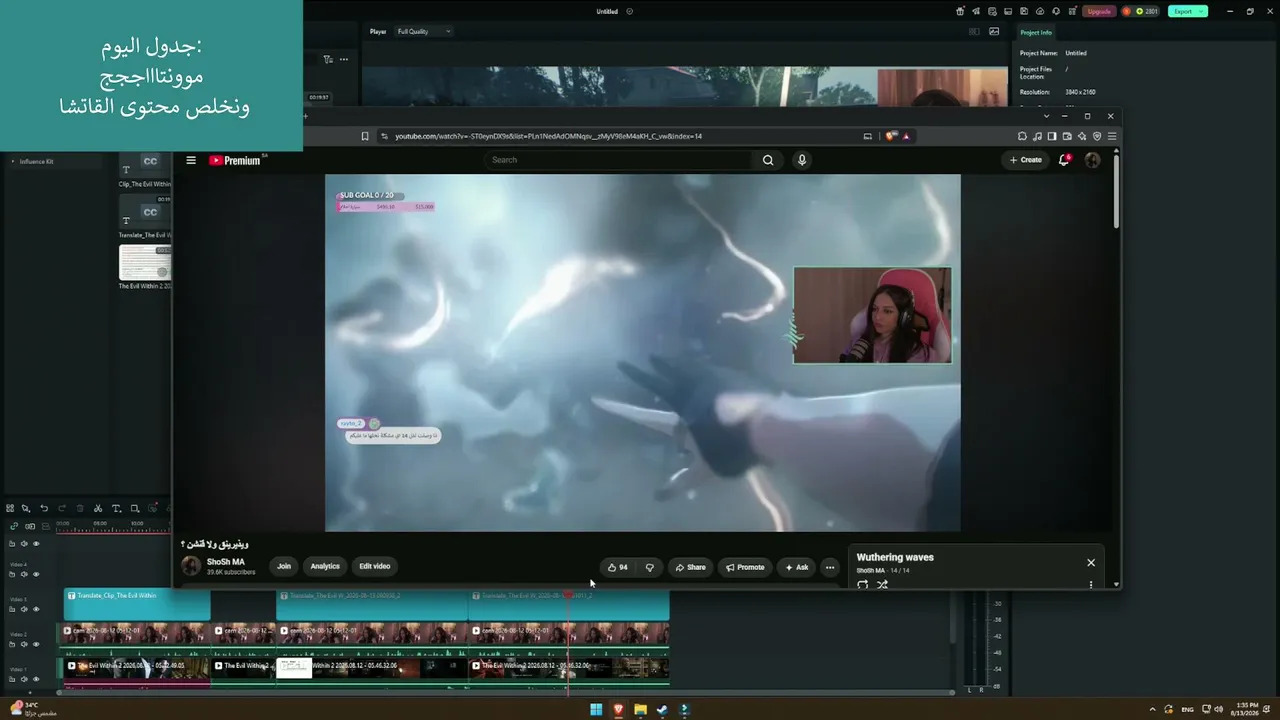Open the playlist panel options menu
1280x720 pixels.
(1091, 585)
